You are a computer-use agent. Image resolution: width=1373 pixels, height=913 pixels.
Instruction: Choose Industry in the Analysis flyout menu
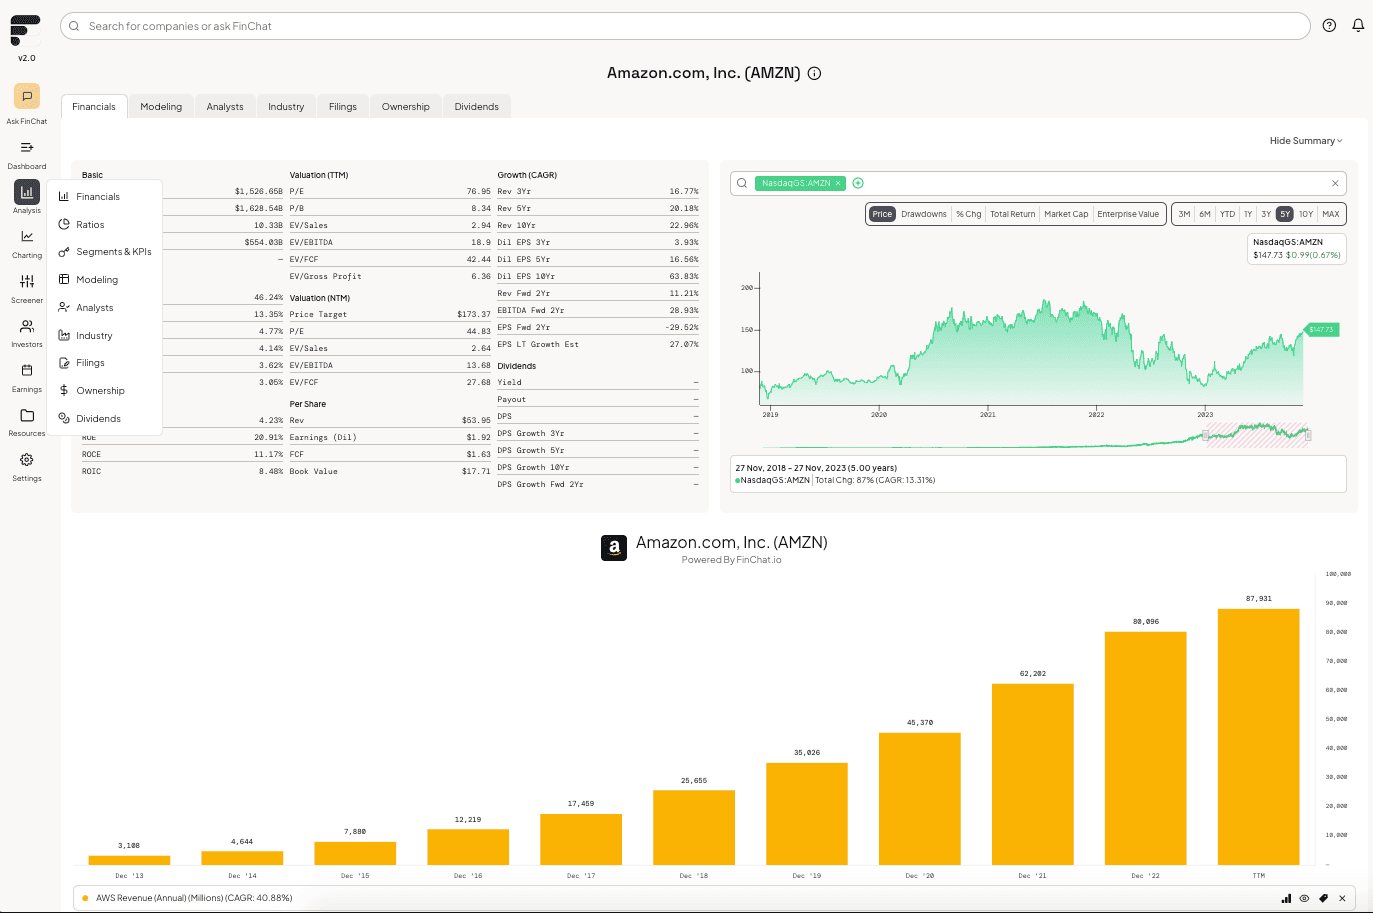pyautogui.click(x=94, y=336)
